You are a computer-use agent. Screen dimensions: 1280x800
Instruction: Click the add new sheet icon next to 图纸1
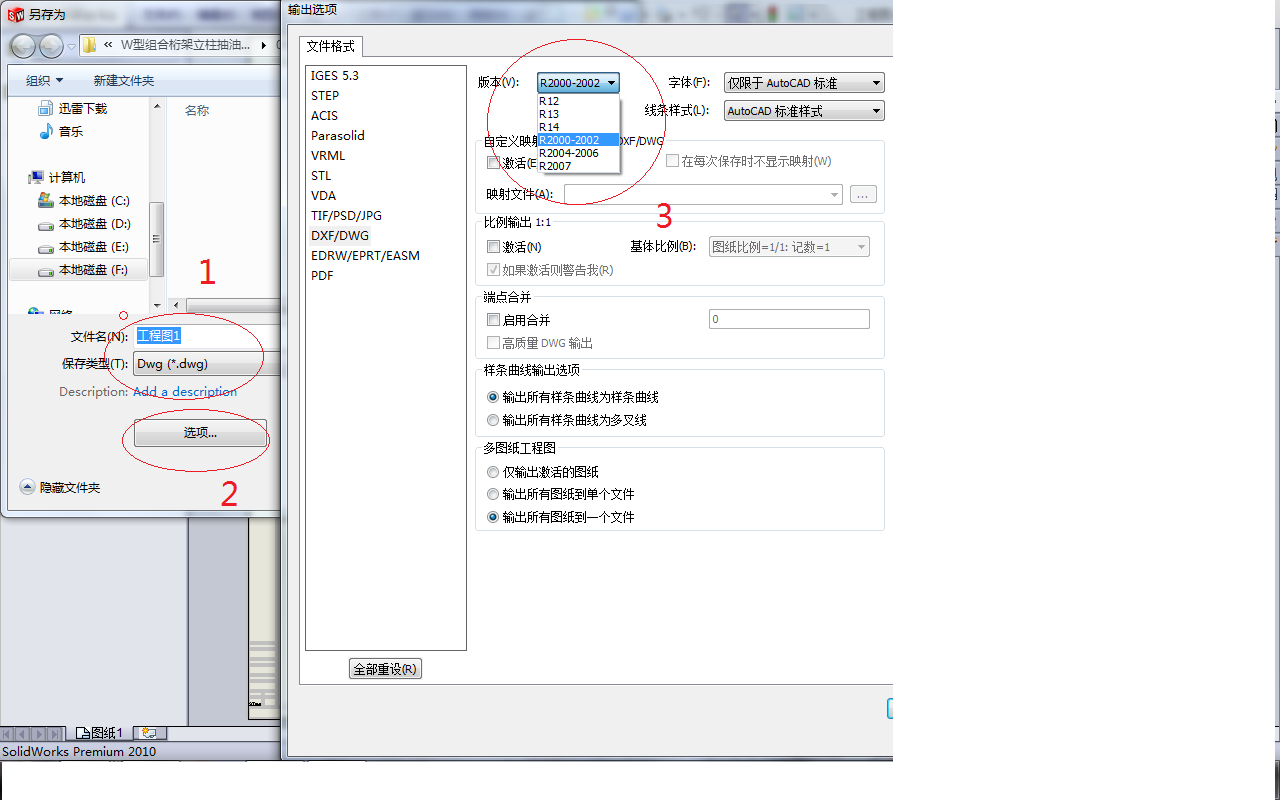click(150, 733)
